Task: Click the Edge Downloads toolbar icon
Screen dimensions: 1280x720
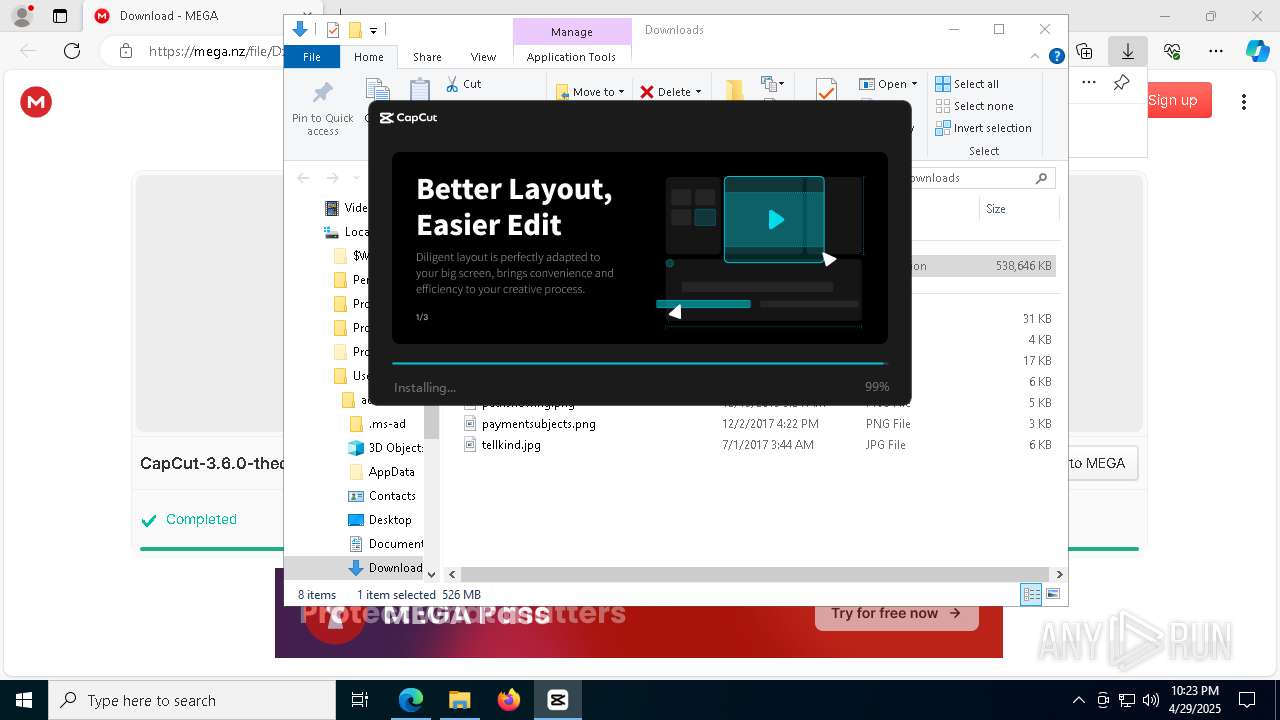Action: pos(1128,51)
